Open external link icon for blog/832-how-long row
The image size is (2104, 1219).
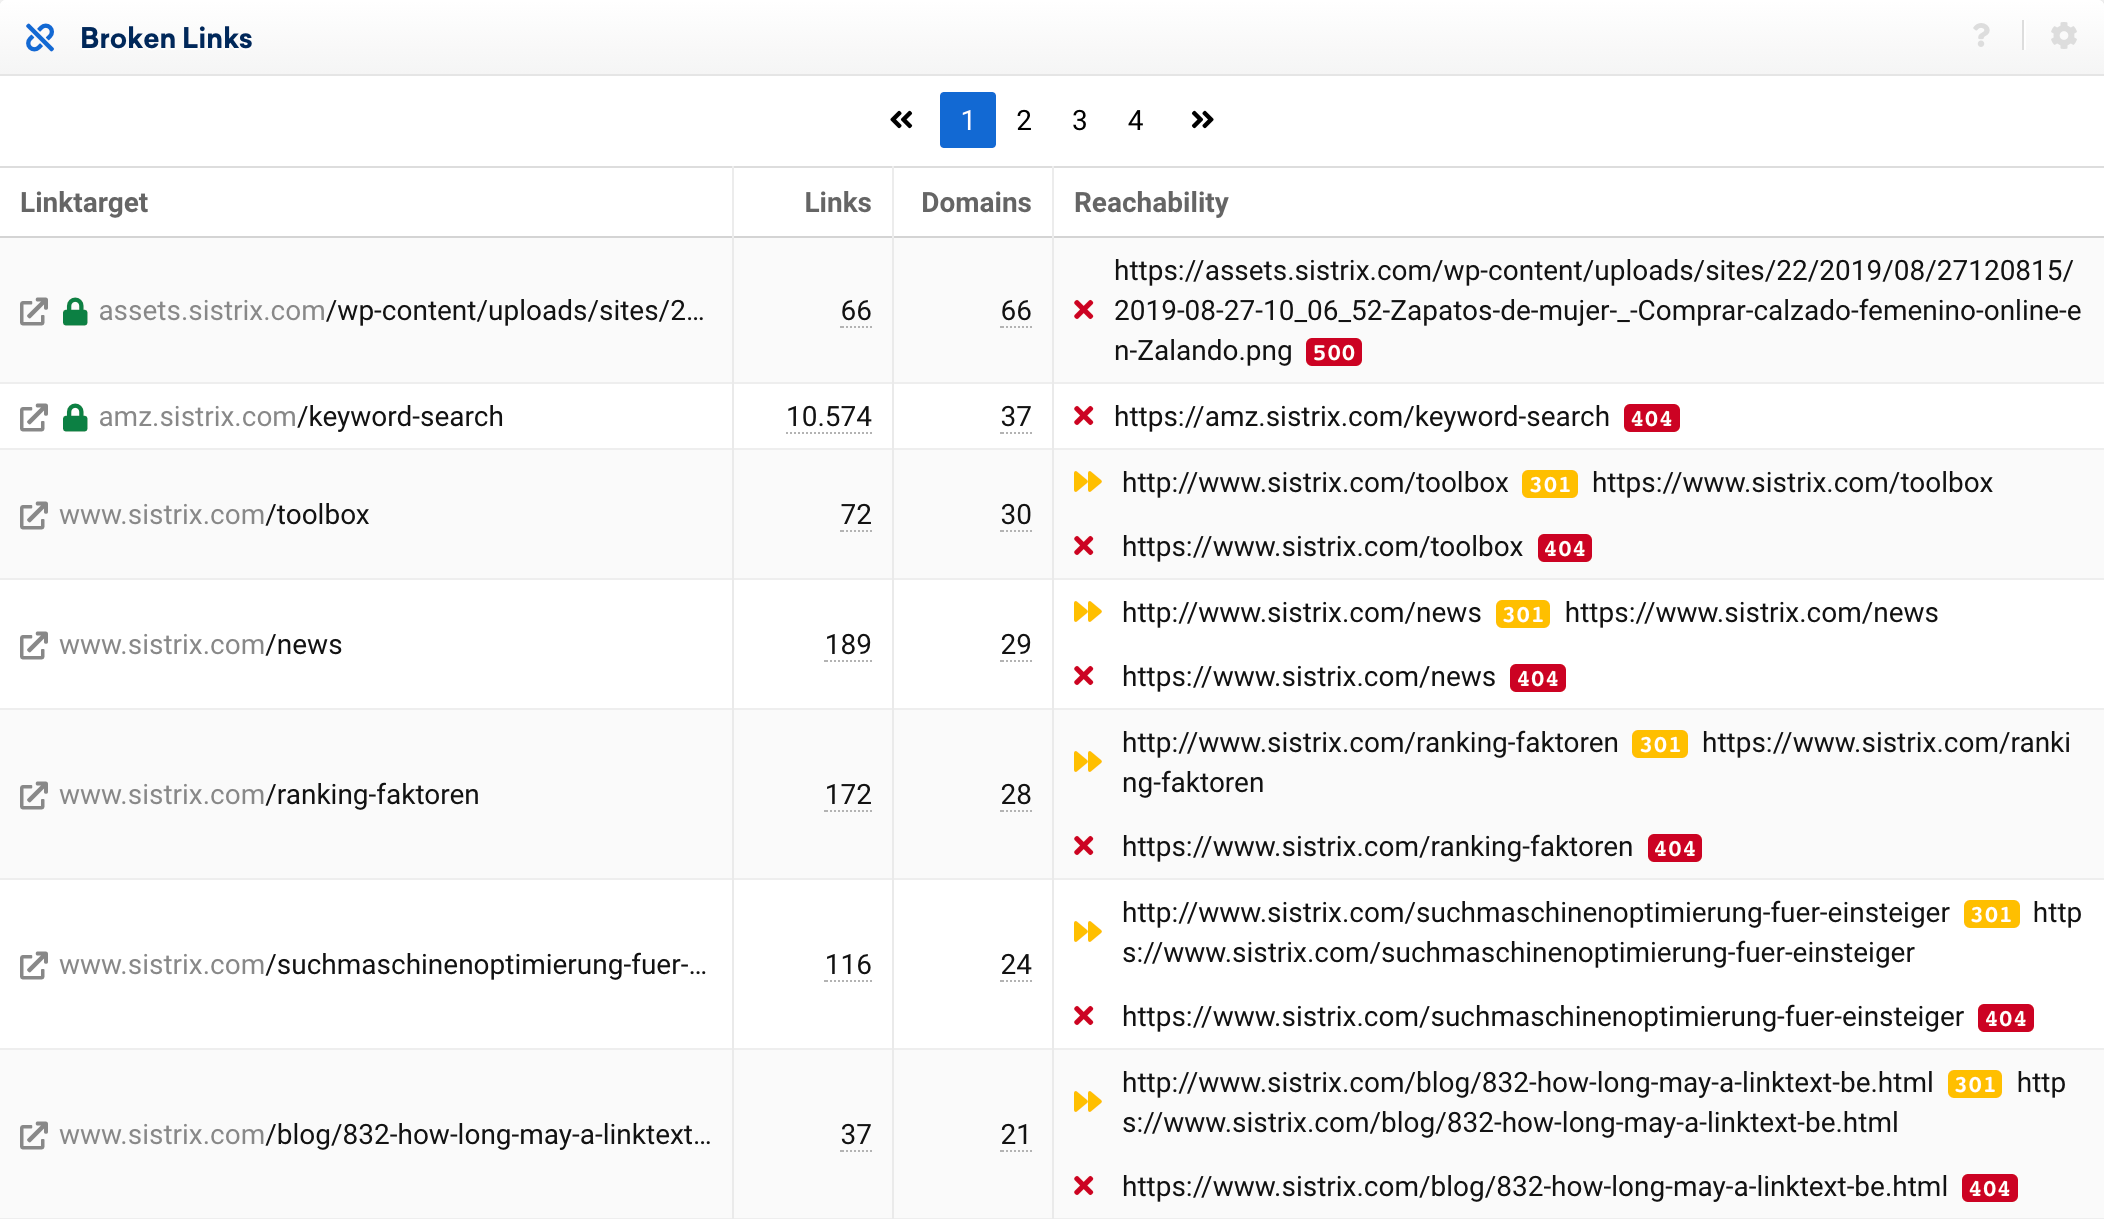point(34,1136)
